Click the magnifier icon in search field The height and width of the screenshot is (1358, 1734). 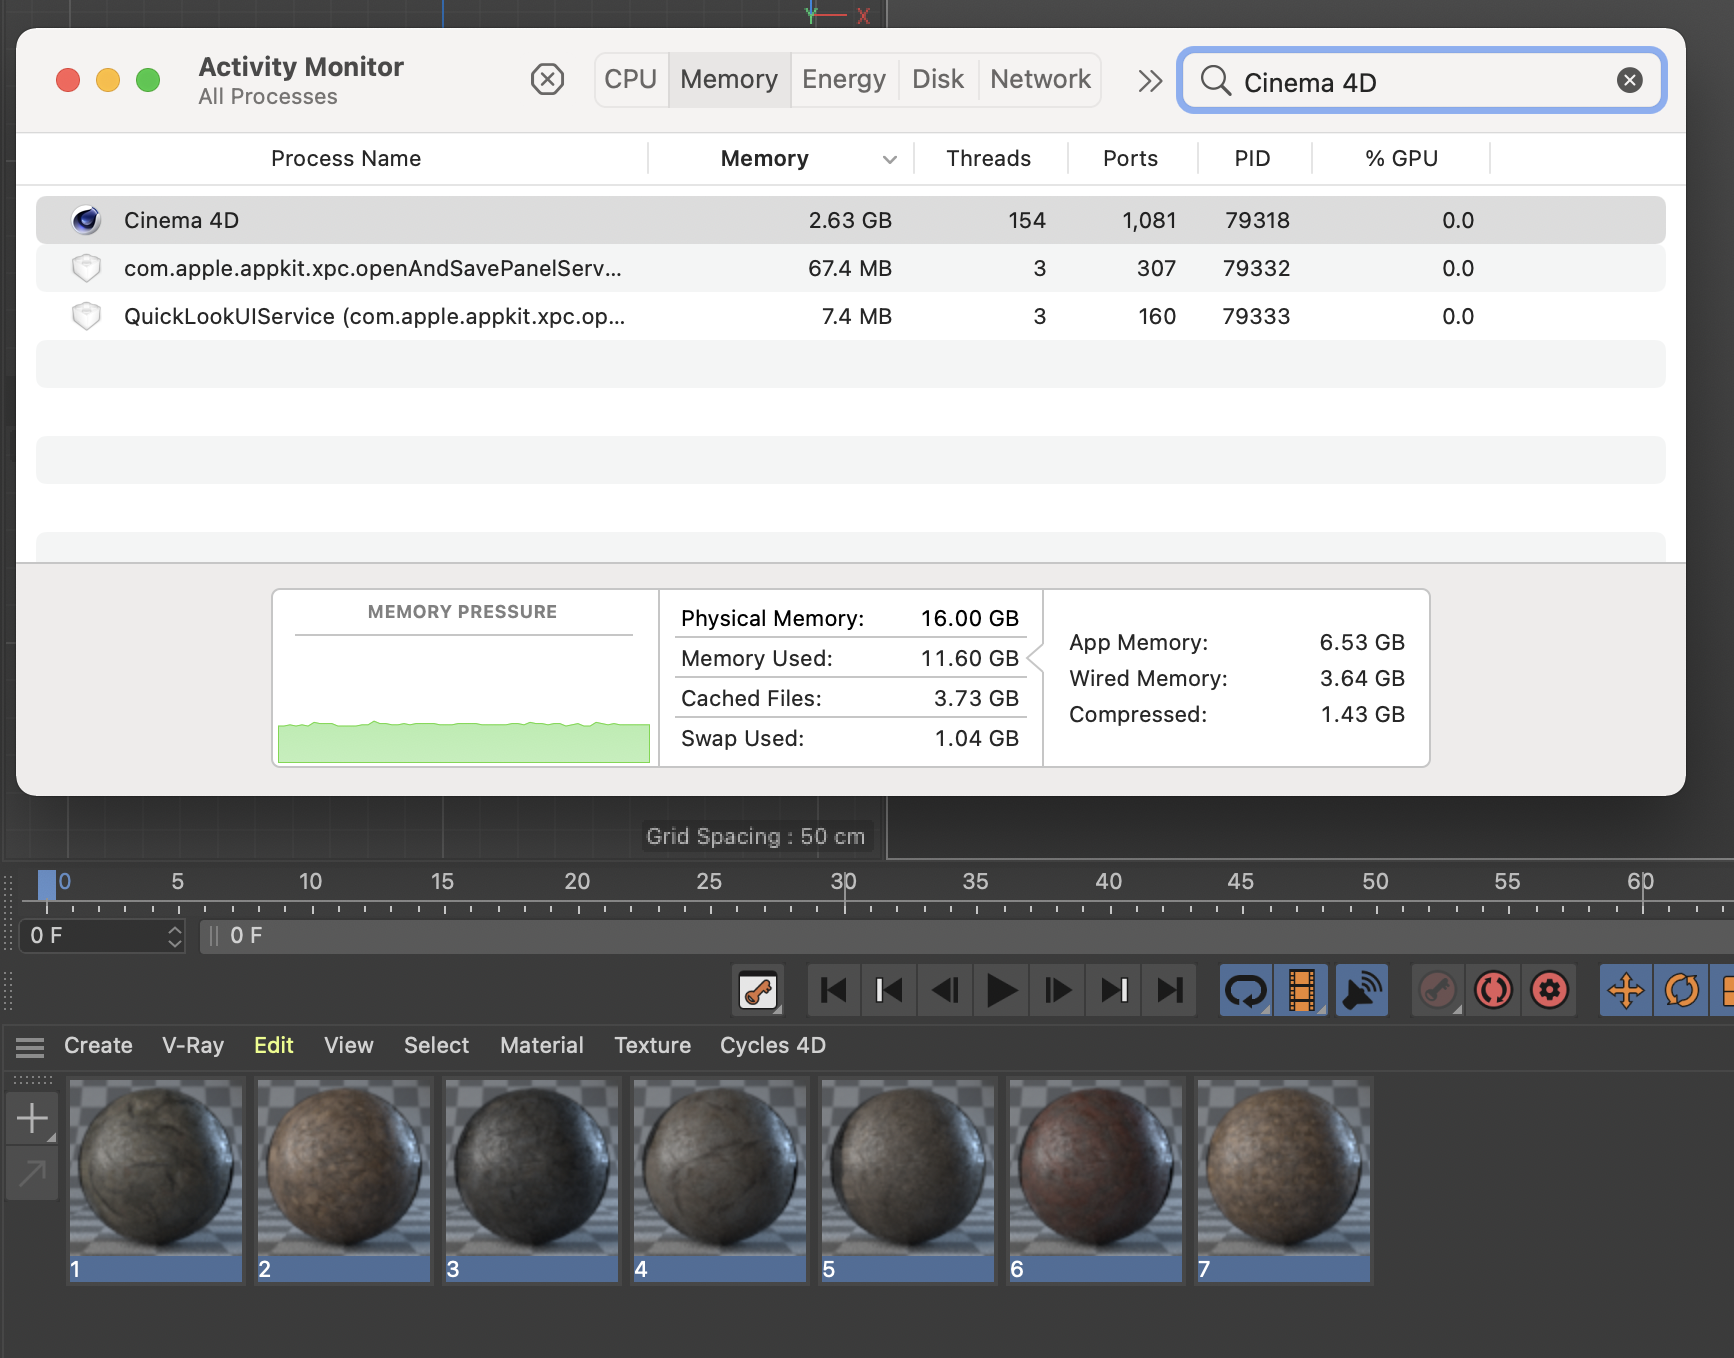pyautogui.click(x=1215, y=80)
